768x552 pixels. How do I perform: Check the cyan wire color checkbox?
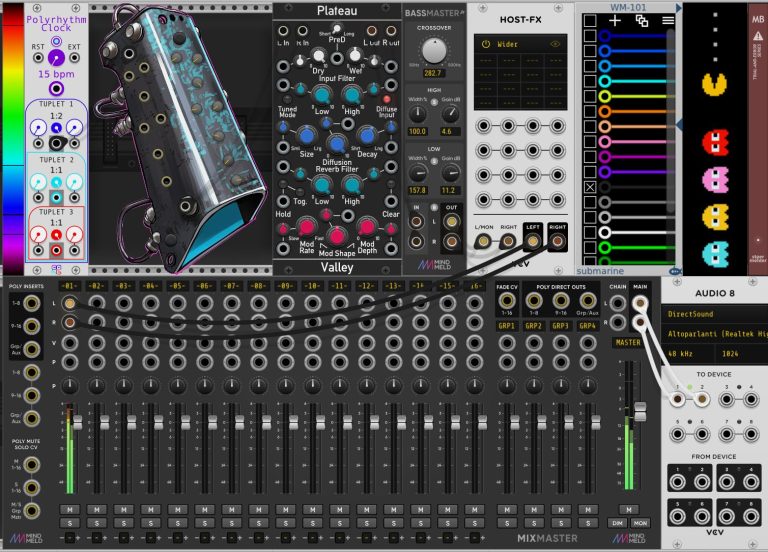point(590,80)
